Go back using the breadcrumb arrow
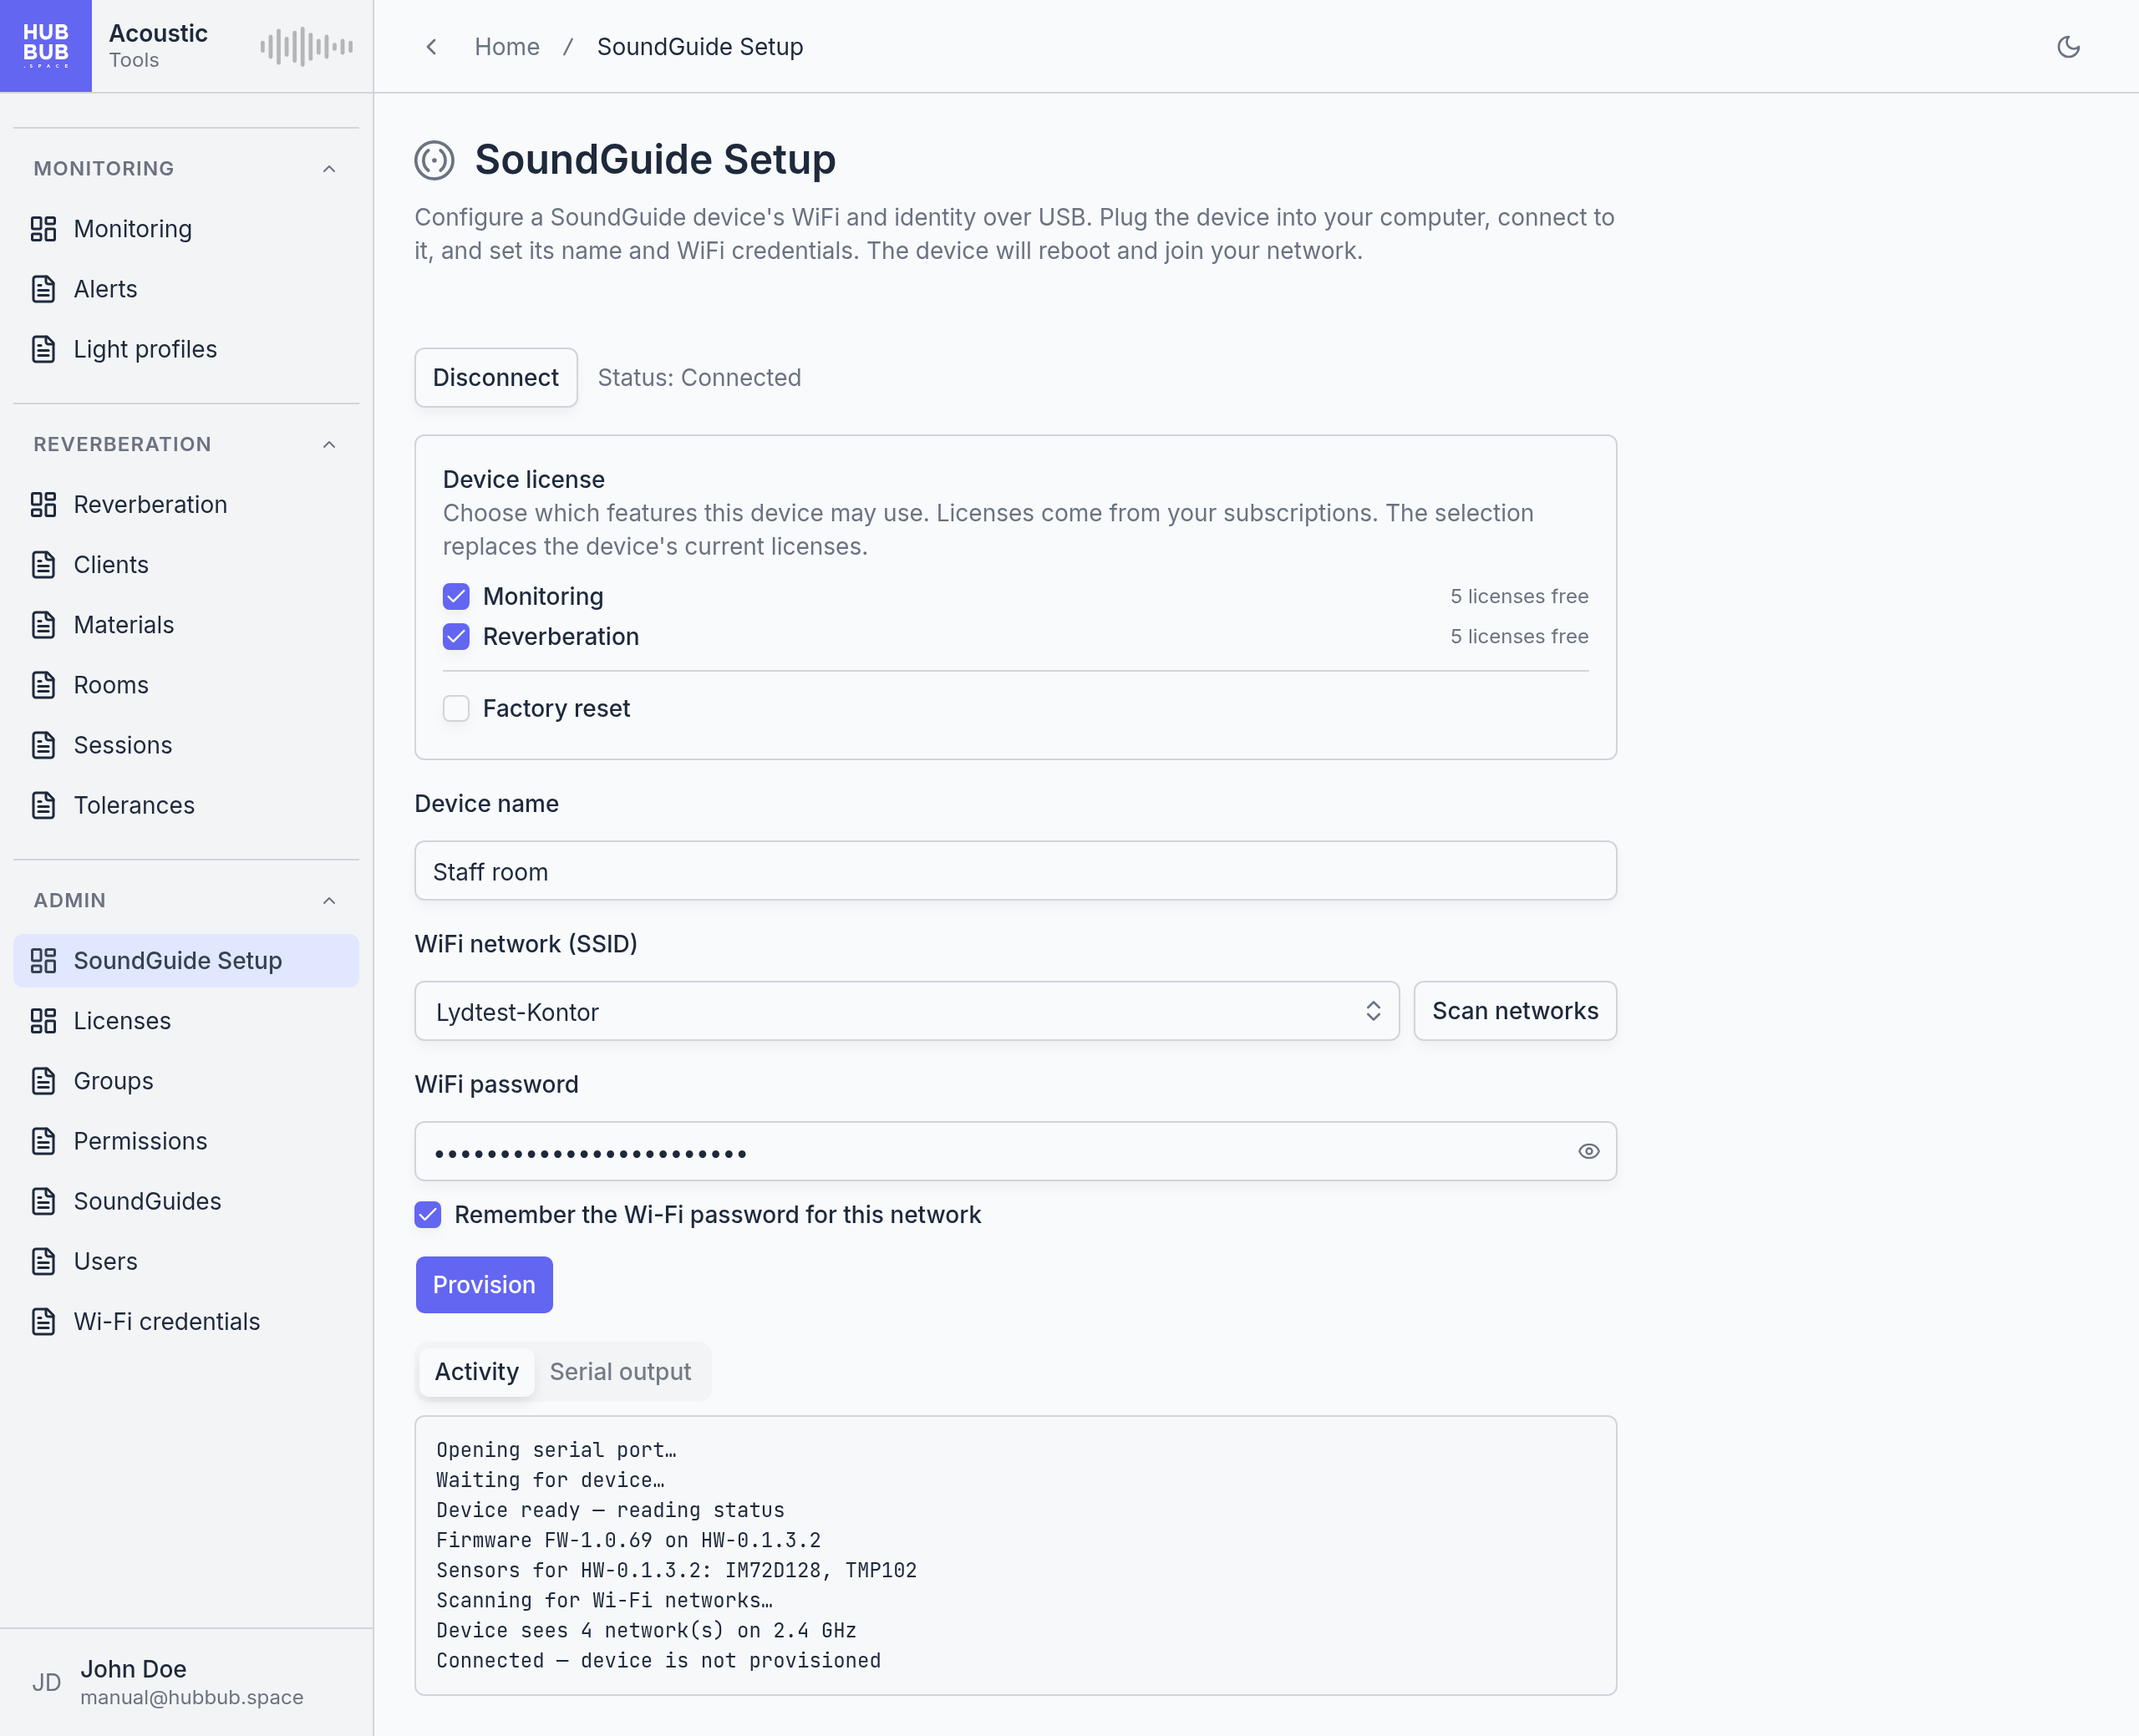 (x=431, y=47)
